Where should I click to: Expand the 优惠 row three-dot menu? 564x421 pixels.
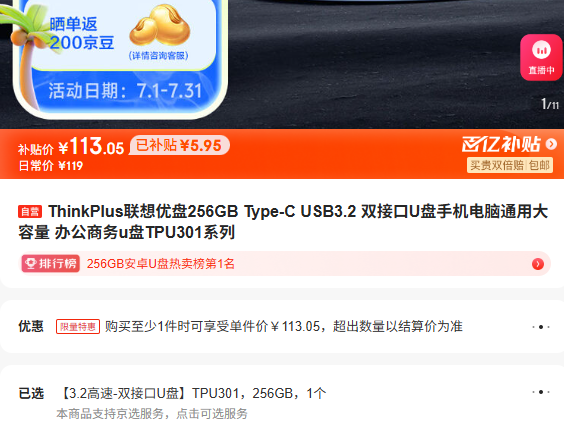541,327
